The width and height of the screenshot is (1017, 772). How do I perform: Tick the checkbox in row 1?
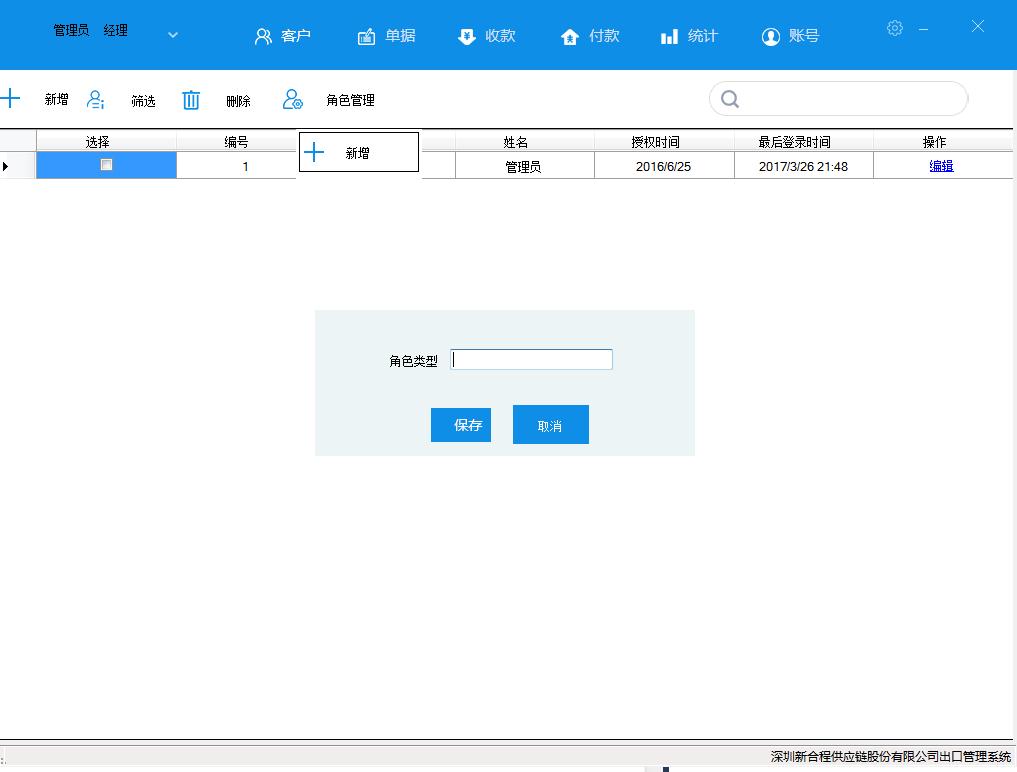[106, 165]
